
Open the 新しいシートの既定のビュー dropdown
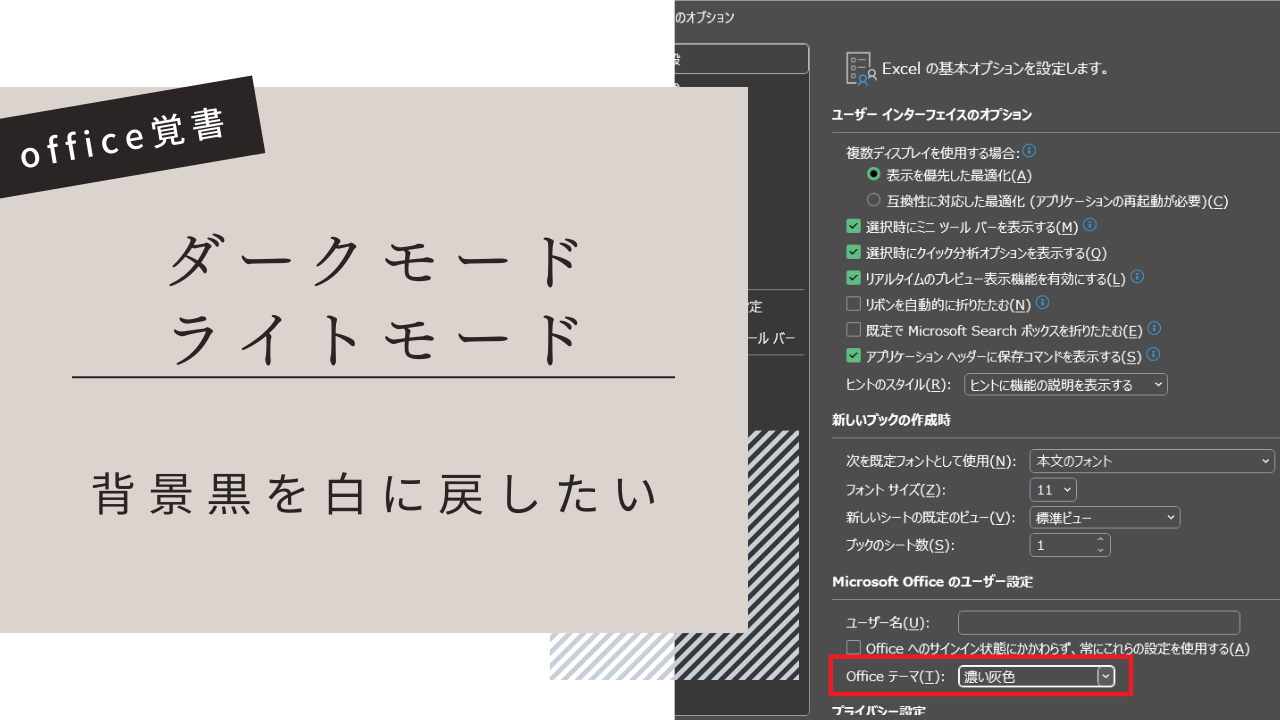click(1104, 517)
